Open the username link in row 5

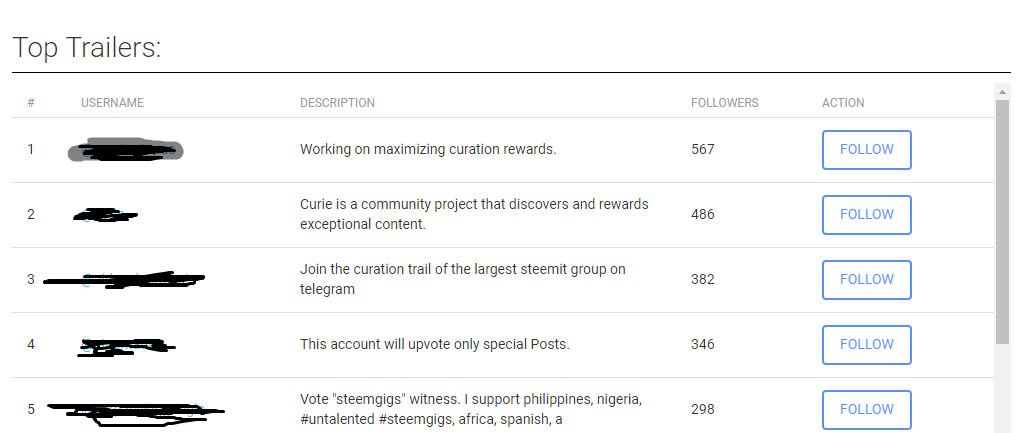point(135,413)
